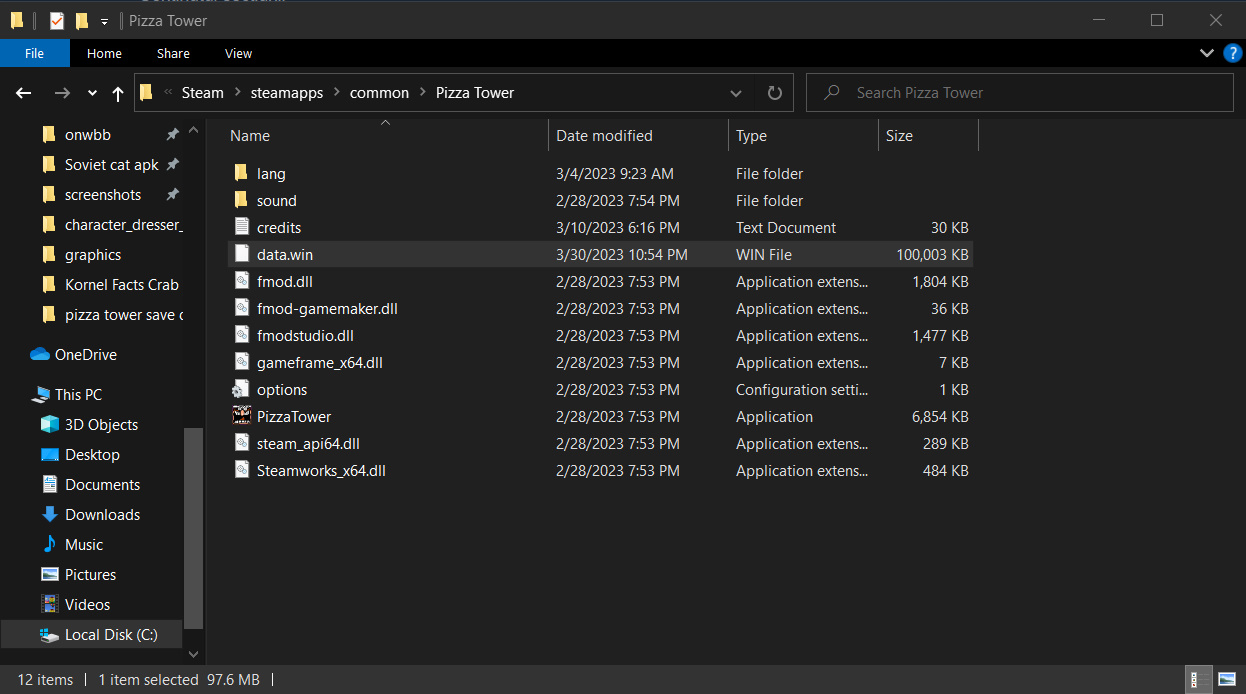Viewport: 1246px width, 694px height.
Task: Click the Refresh icon in address bar
Action: click(774, 93)
